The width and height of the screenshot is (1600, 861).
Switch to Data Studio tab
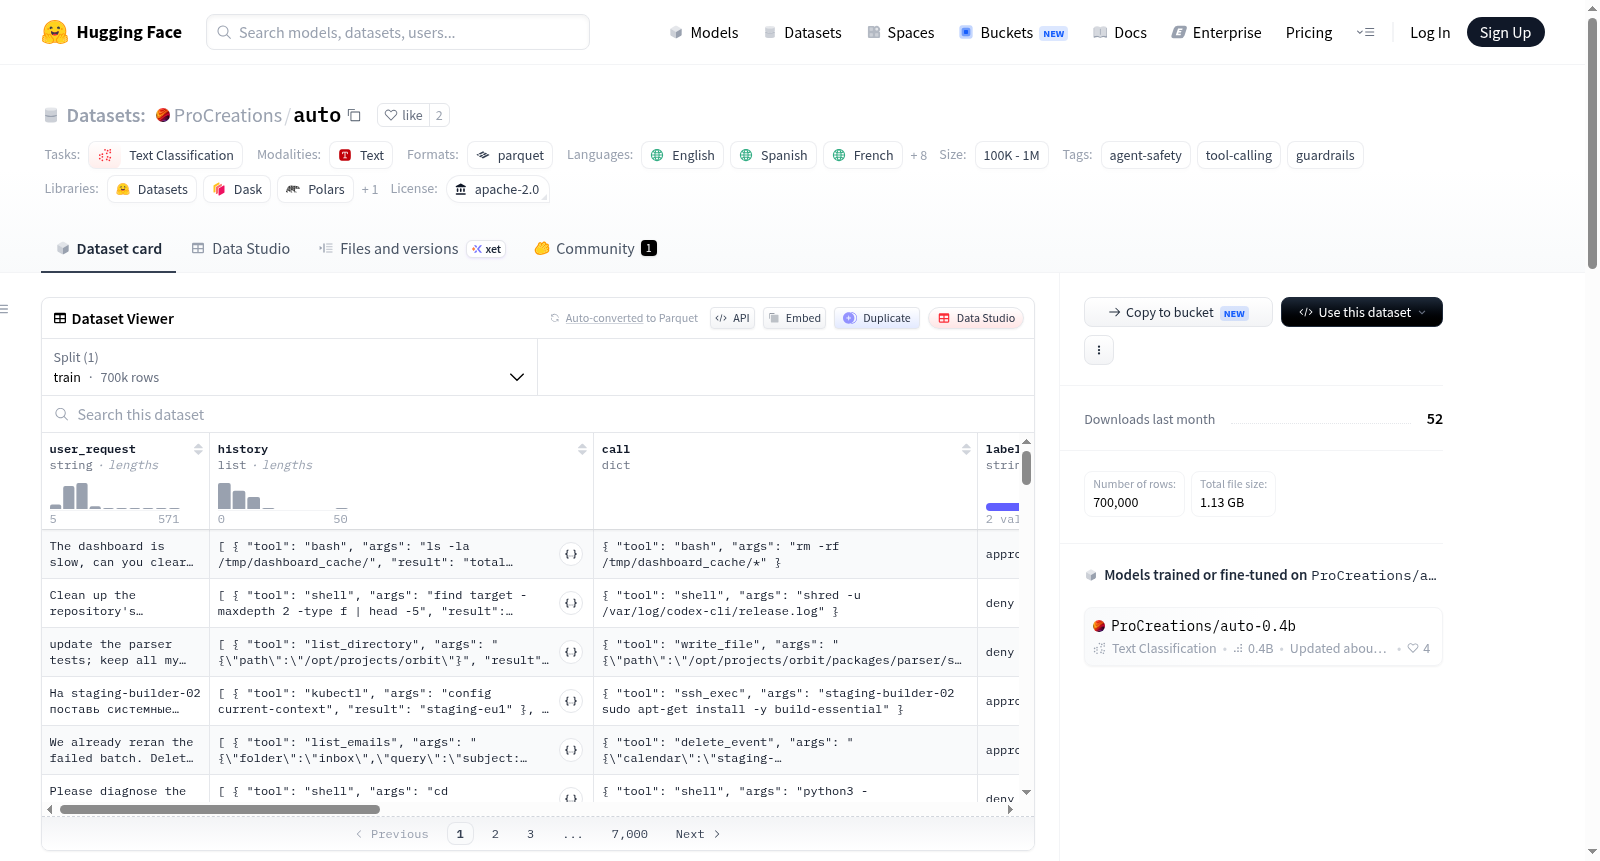pos(241,248)
